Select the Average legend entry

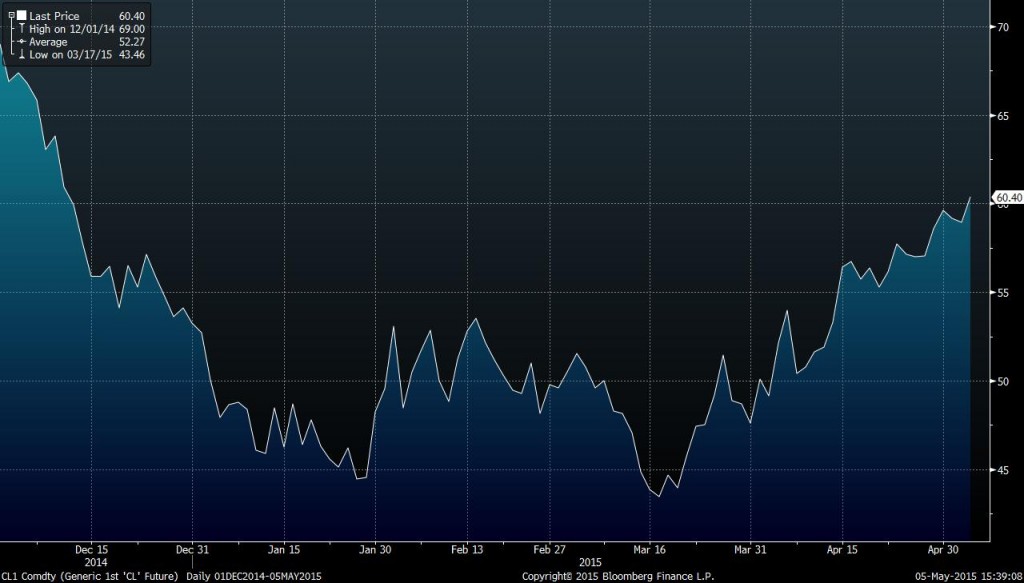click(48, 42)
